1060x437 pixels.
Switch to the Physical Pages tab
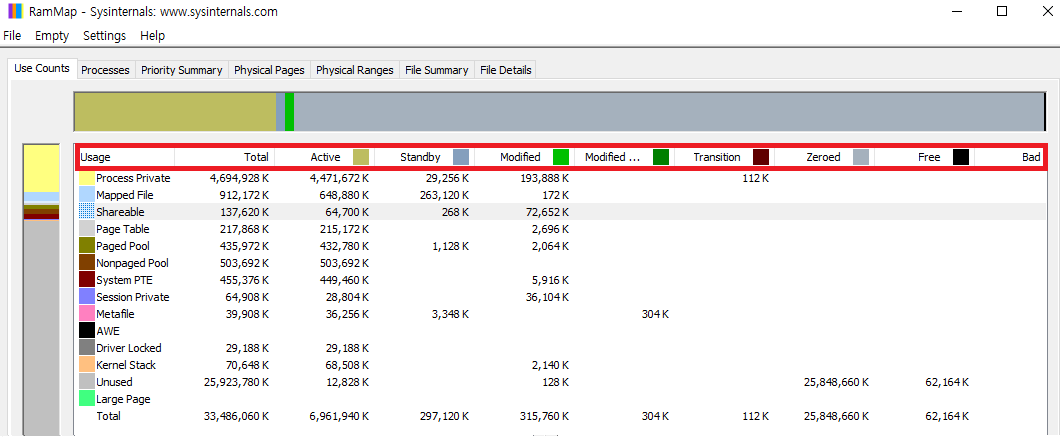(269, 70)
